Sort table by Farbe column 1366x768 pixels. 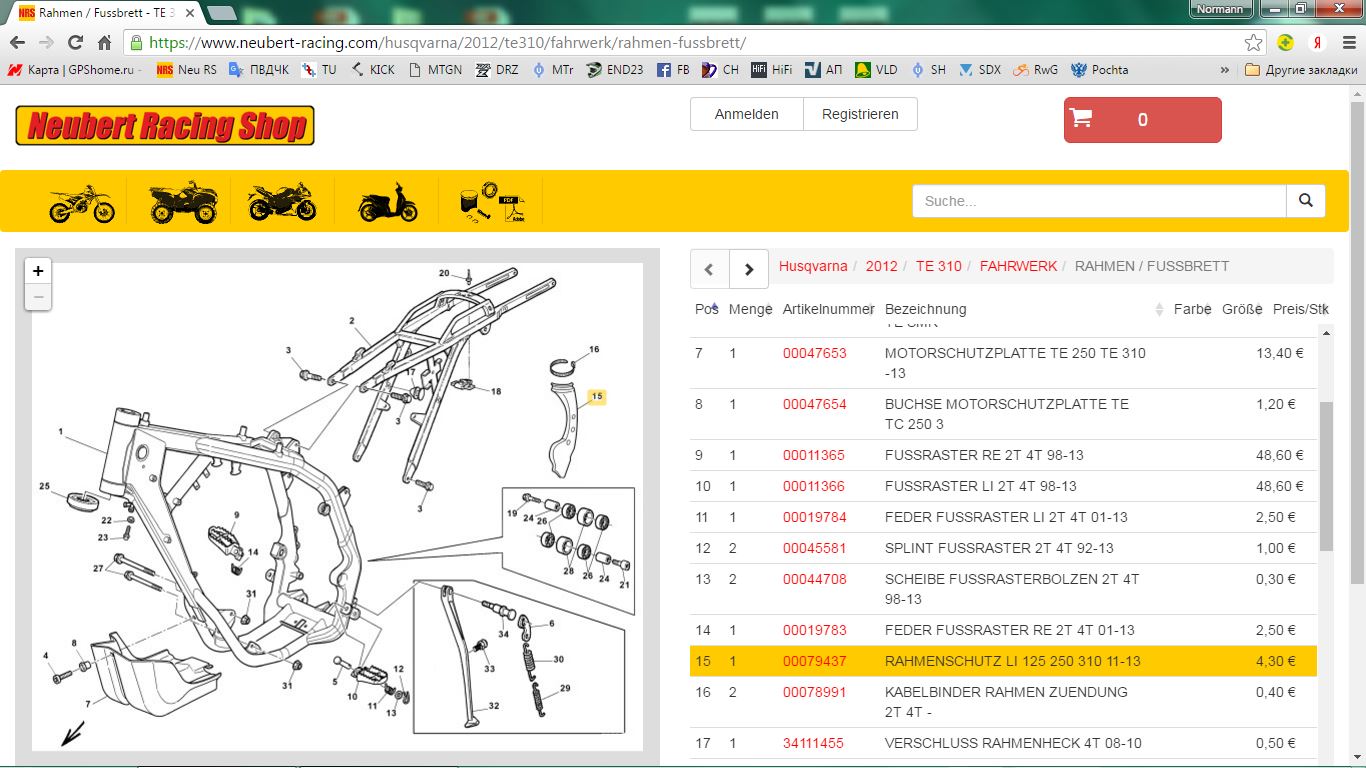(1193, 309)
